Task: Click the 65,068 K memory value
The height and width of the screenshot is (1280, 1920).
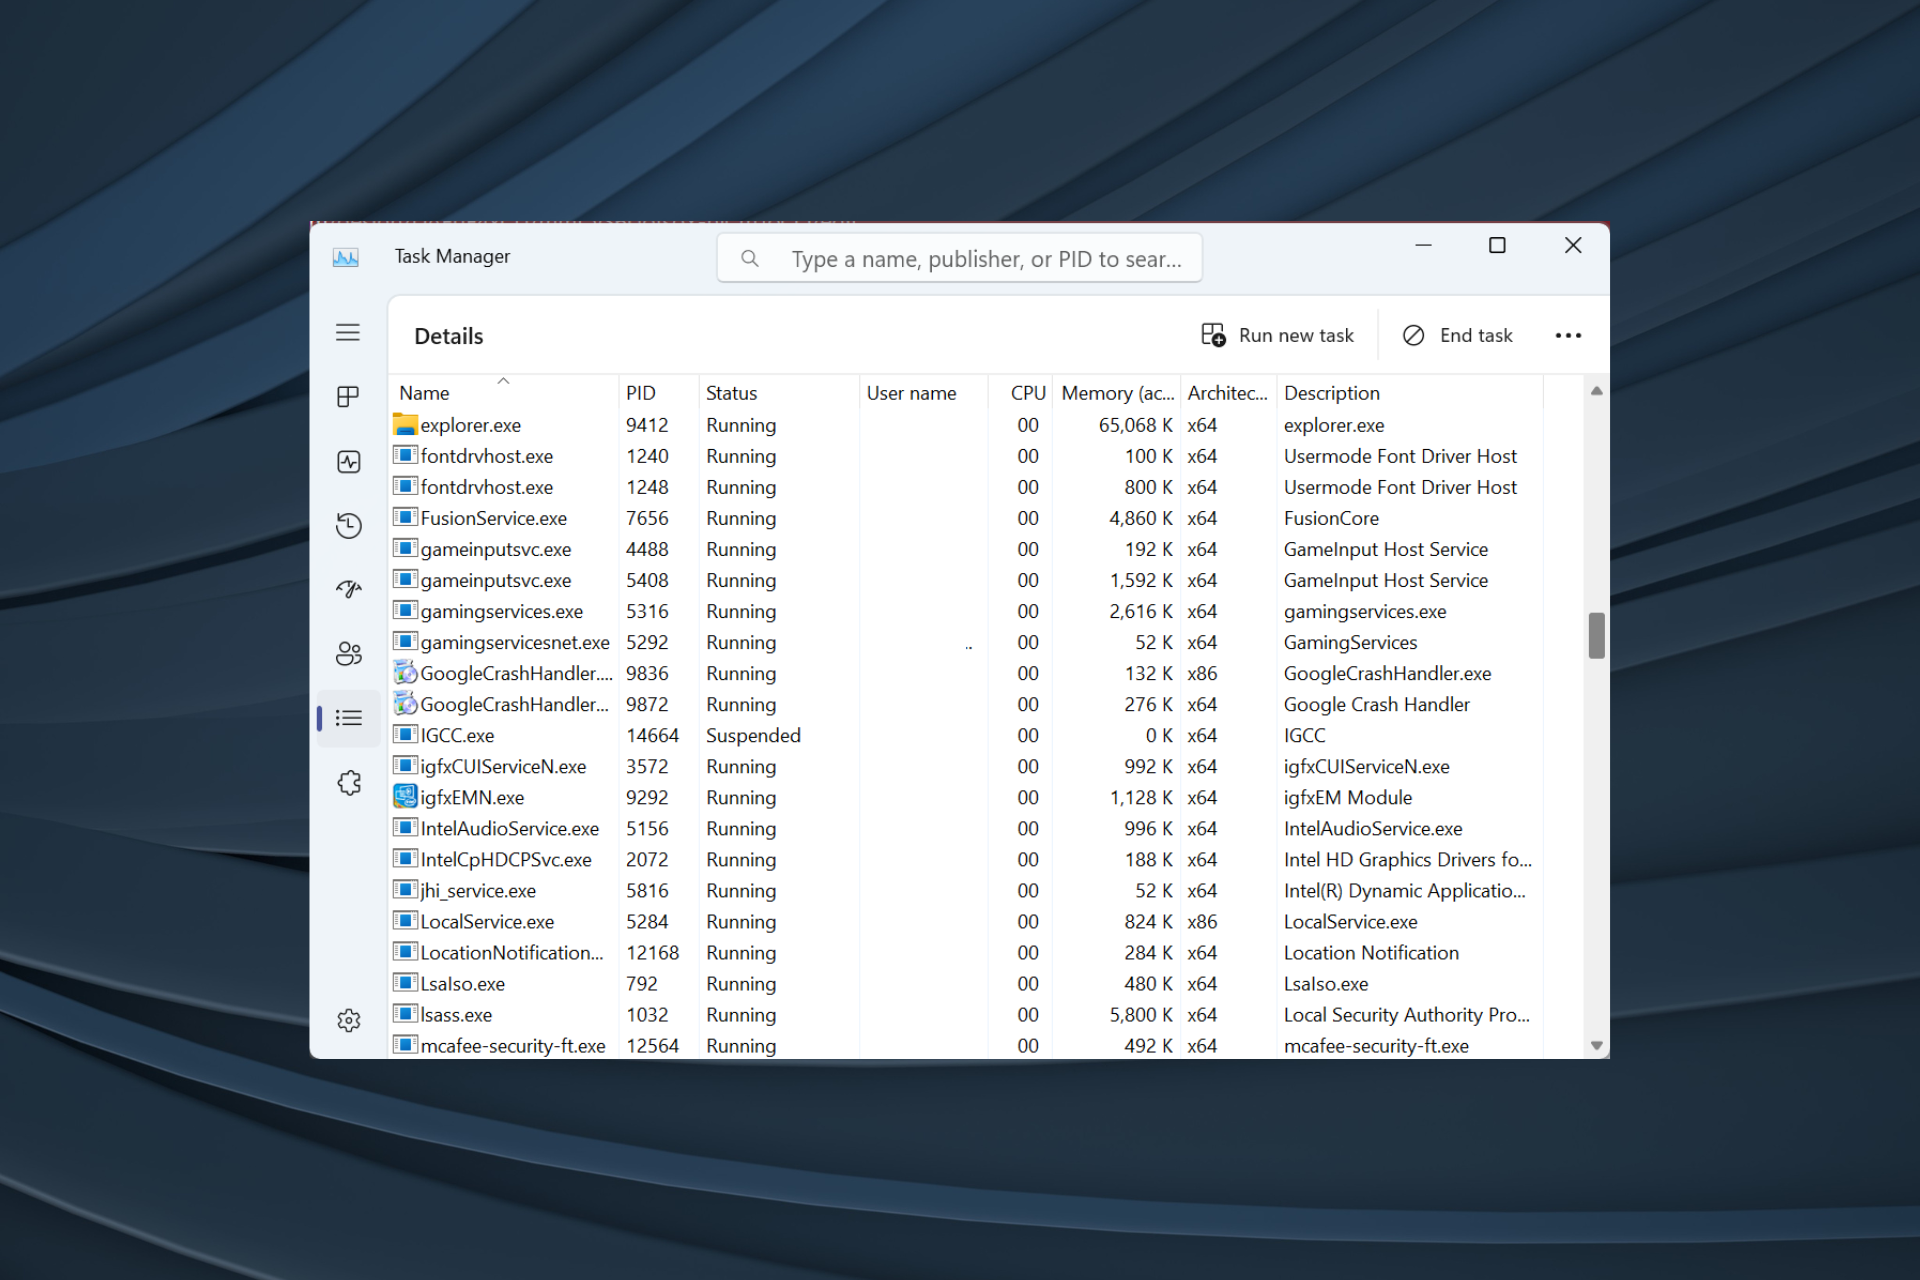Action: coord(1135,425)
